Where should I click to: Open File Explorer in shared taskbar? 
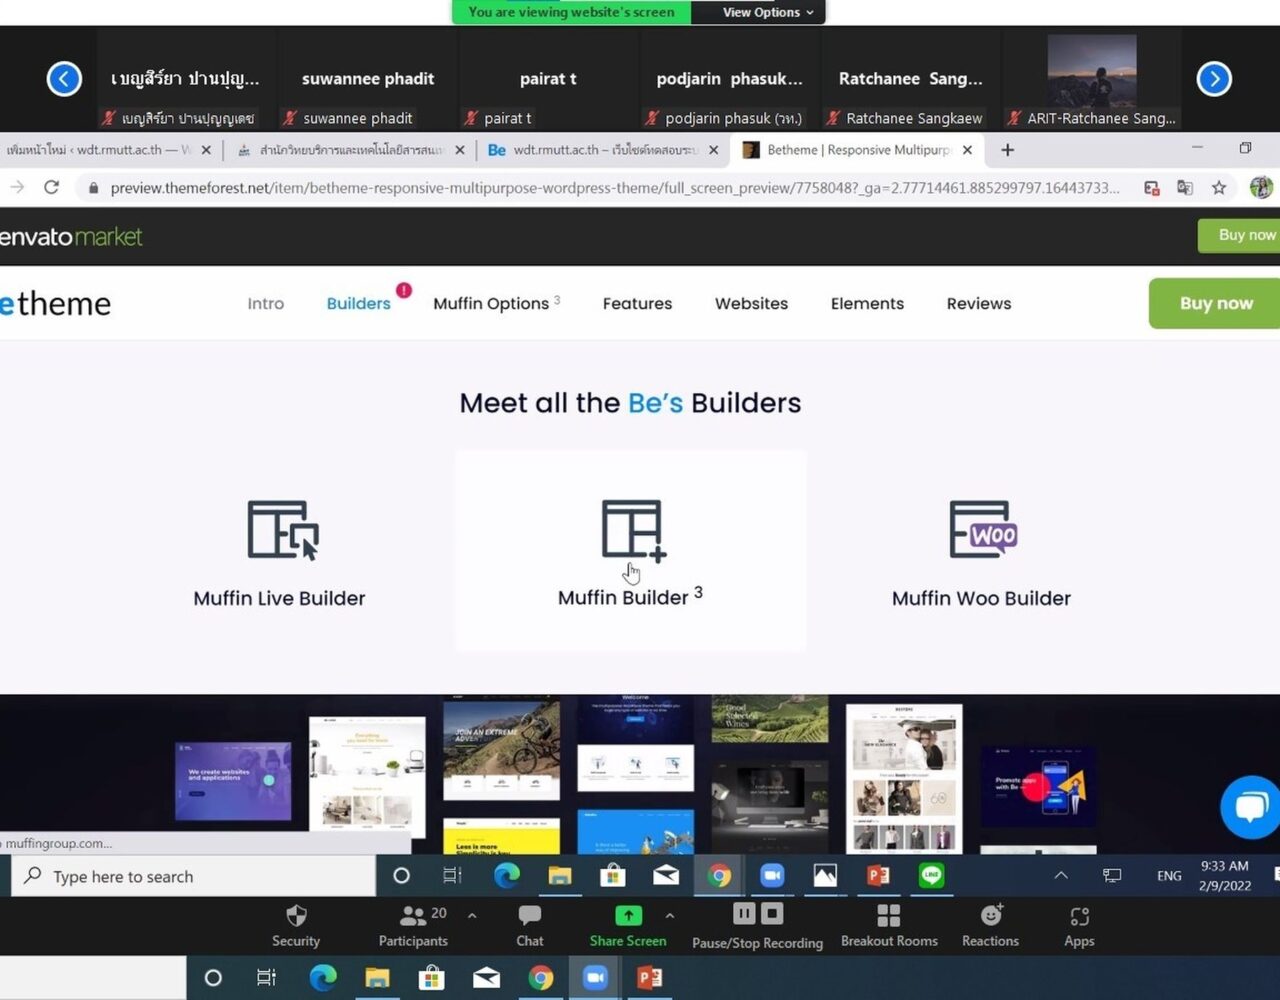(560, 876)
